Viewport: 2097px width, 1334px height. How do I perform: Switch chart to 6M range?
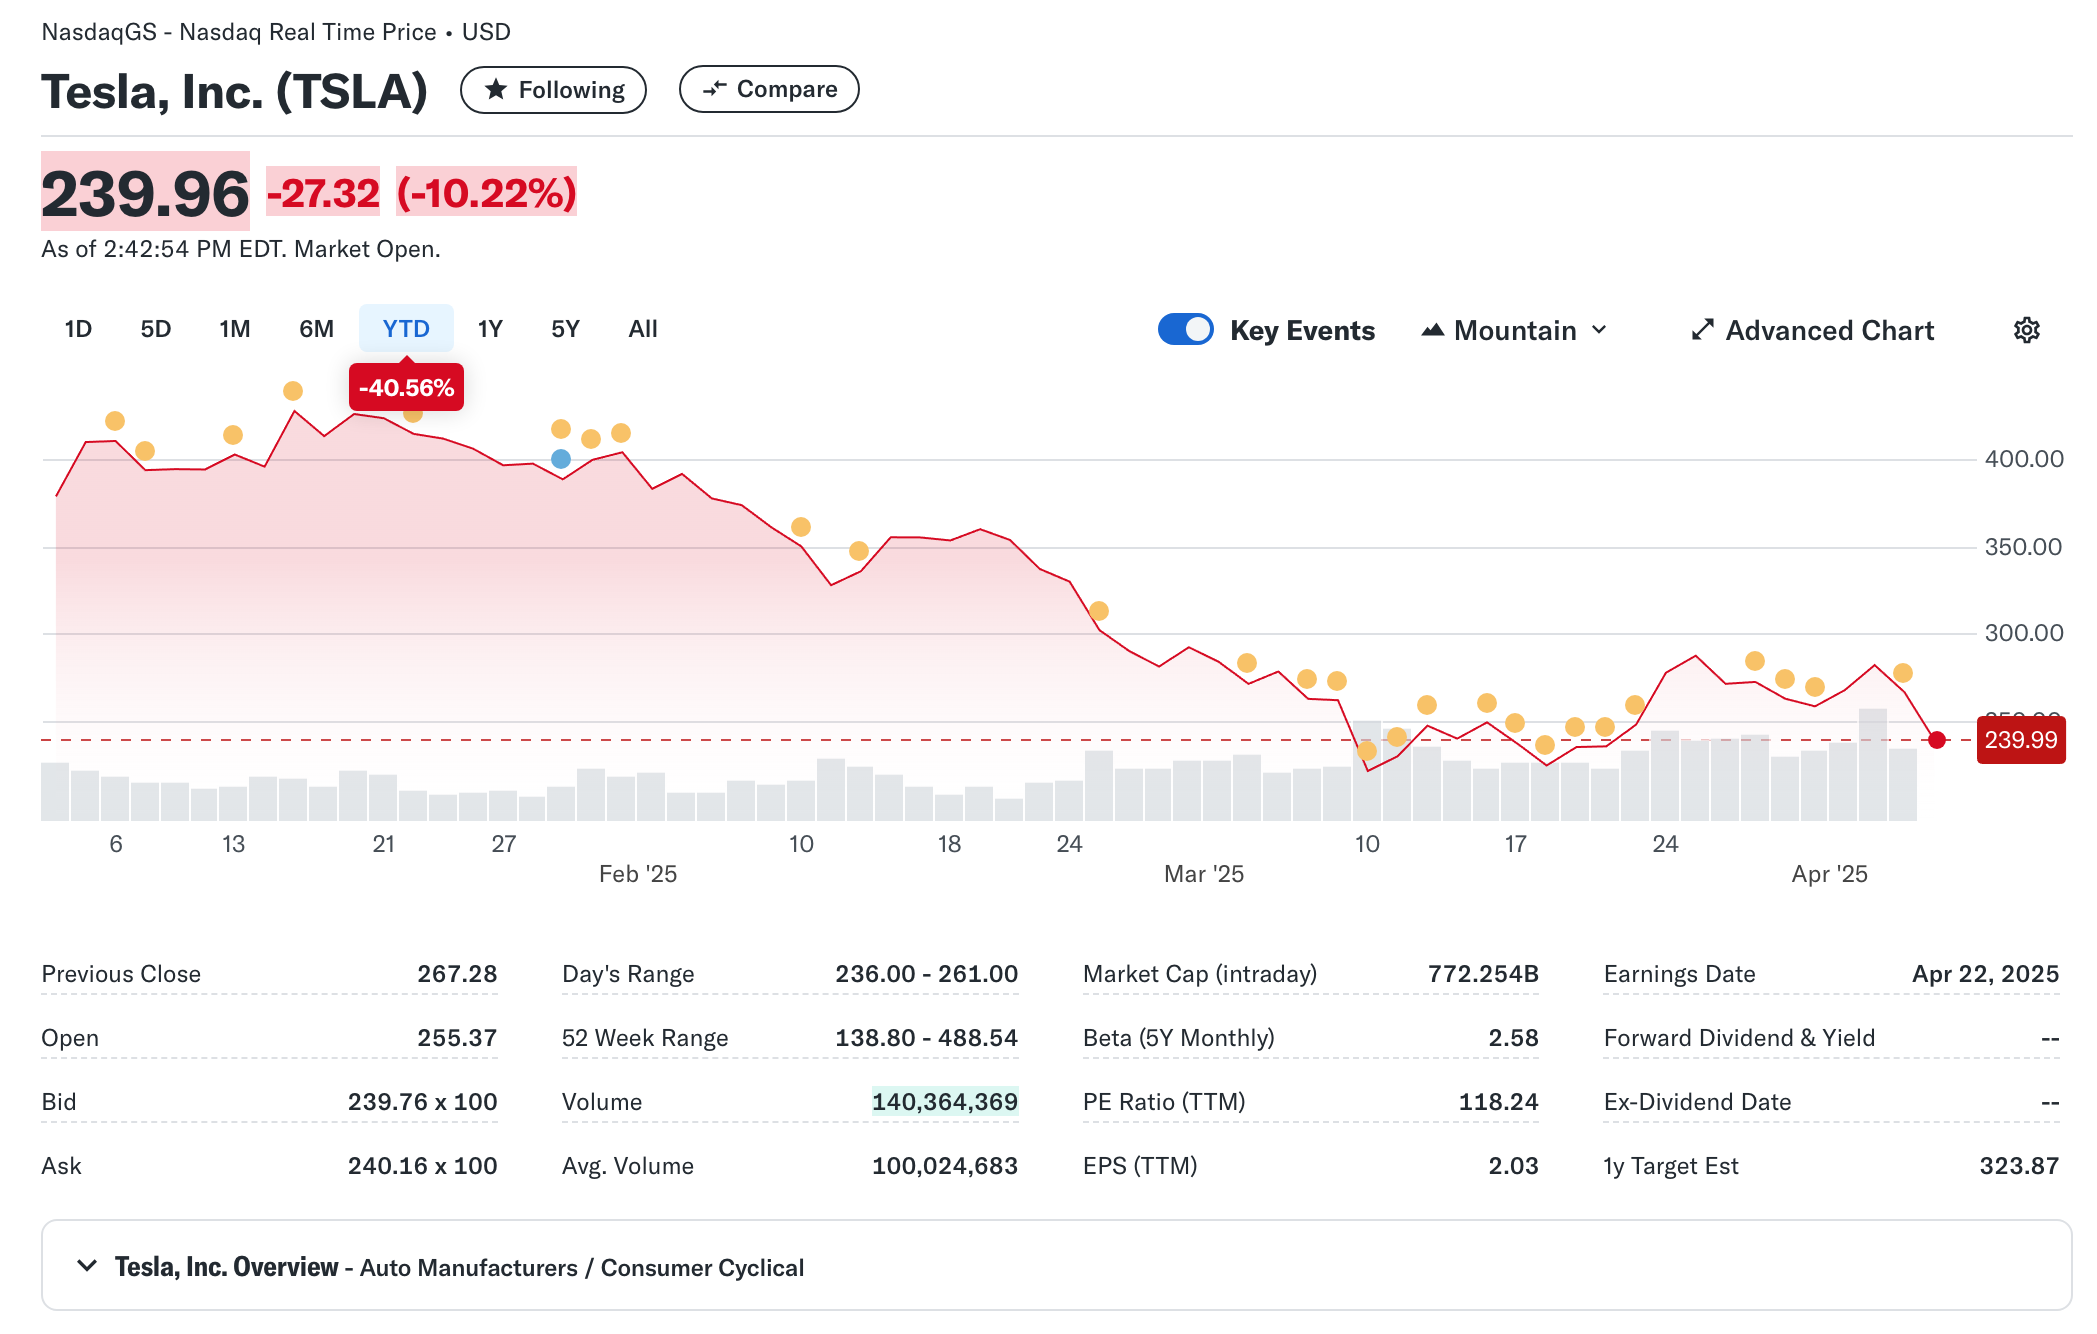click(x=316, y=329)
